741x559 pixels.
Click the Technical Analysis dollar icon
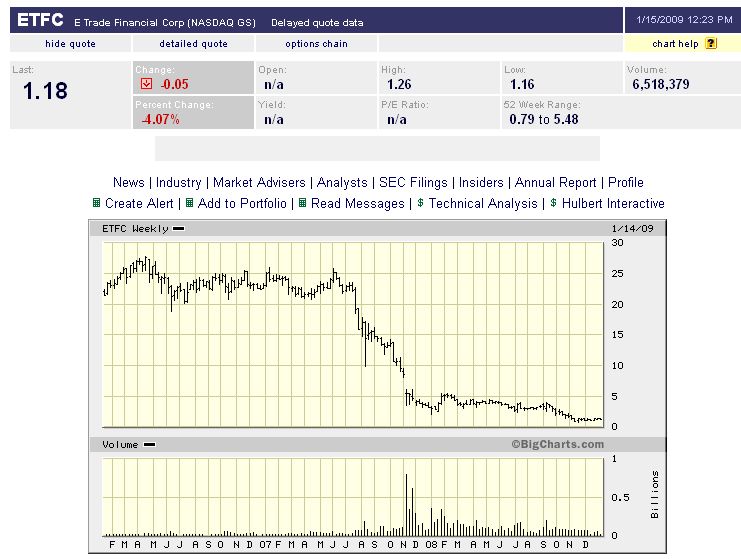click(x=421, y=203)
